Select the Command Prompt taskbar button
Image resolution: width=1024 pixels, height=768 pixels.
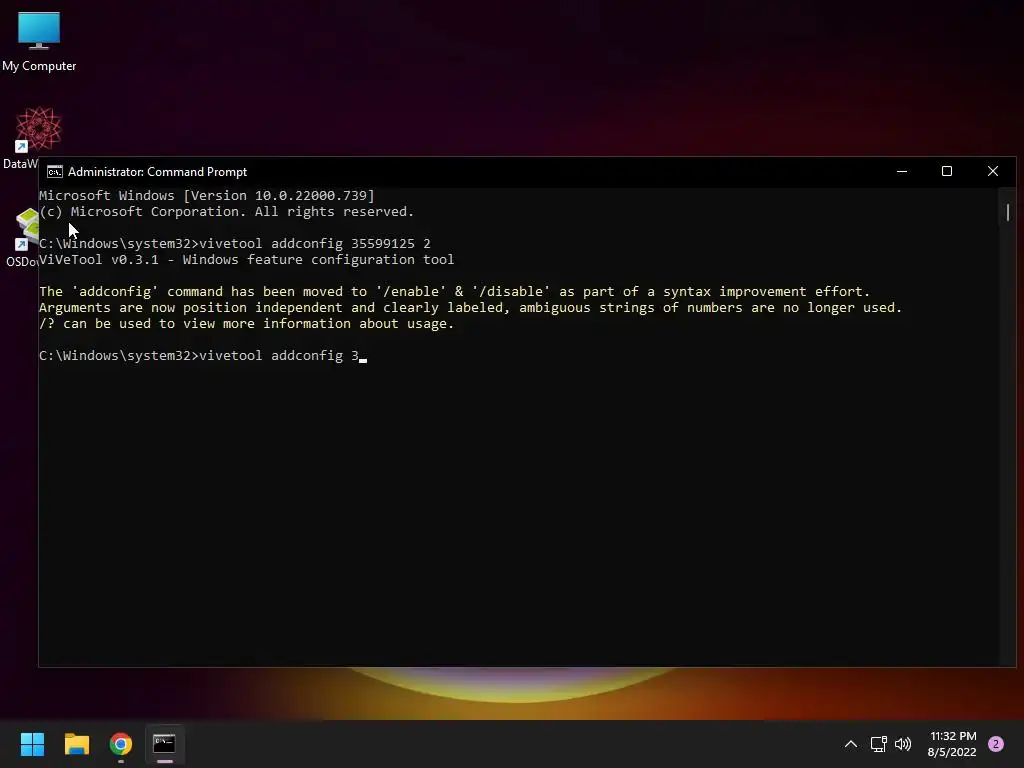coord(165,744)
